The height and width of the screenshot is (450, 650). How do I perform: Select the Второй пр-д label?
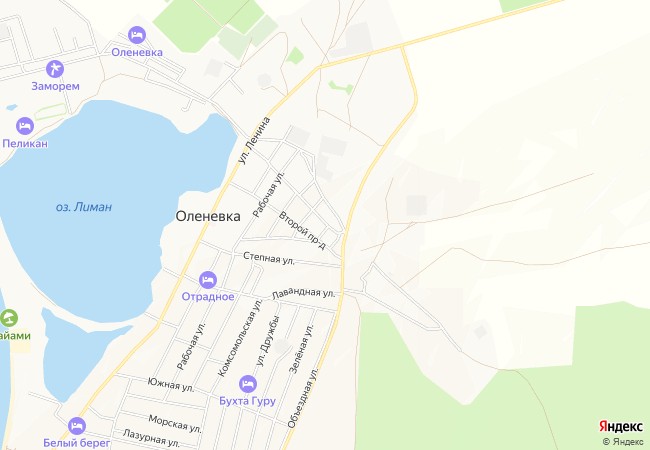coord(302,231)
